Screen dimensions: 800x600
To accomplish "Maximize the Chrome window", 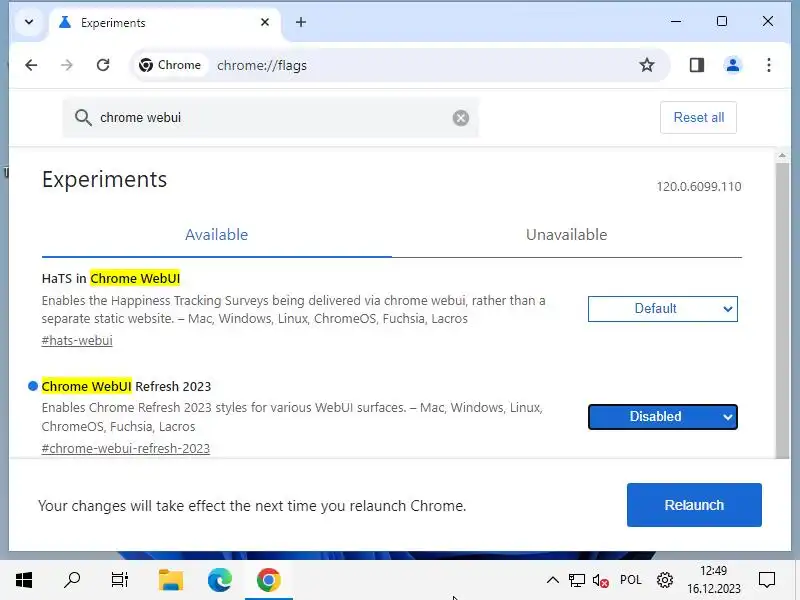I will [722, 21].
